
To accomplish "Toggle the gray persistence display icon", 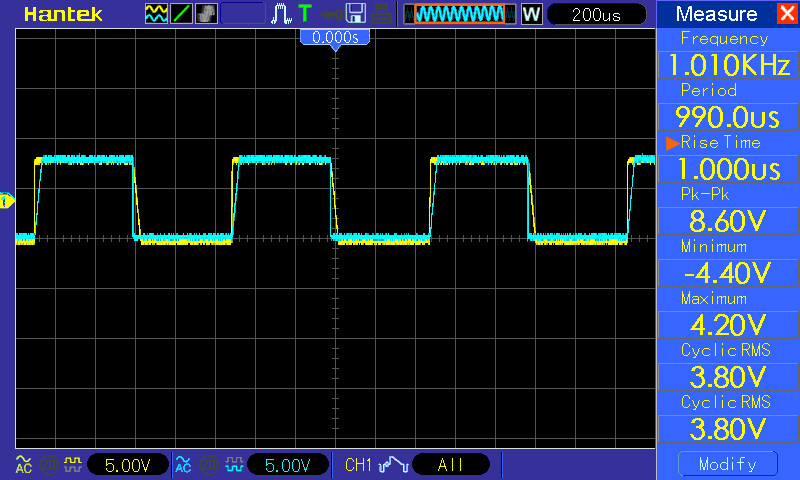I will click(x=206, y=14).
